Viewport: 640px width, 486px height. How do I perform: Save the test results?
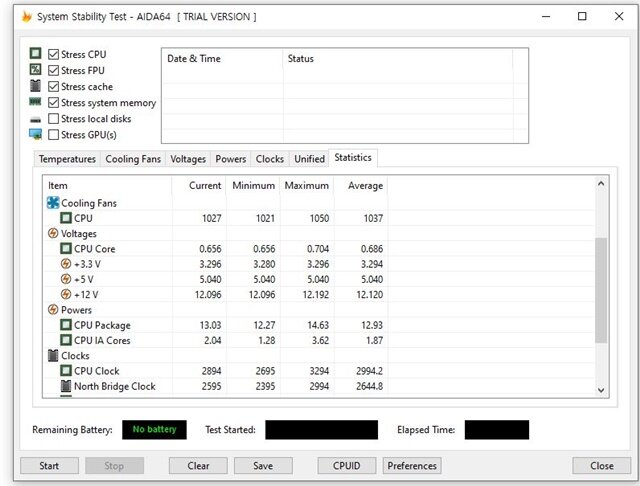263,466
